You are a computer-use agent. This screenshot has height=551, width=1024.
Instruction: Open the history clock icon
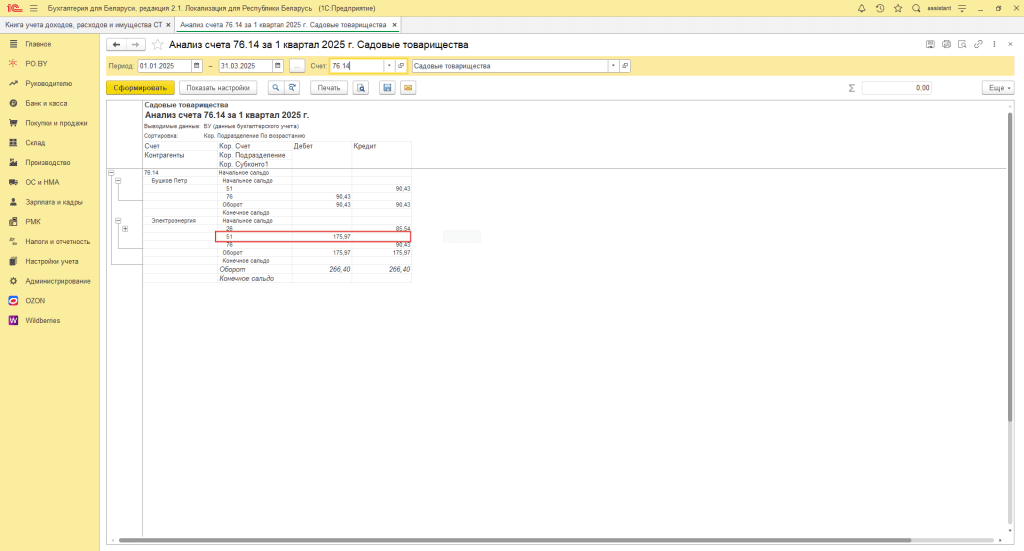(x=880, y=8)
